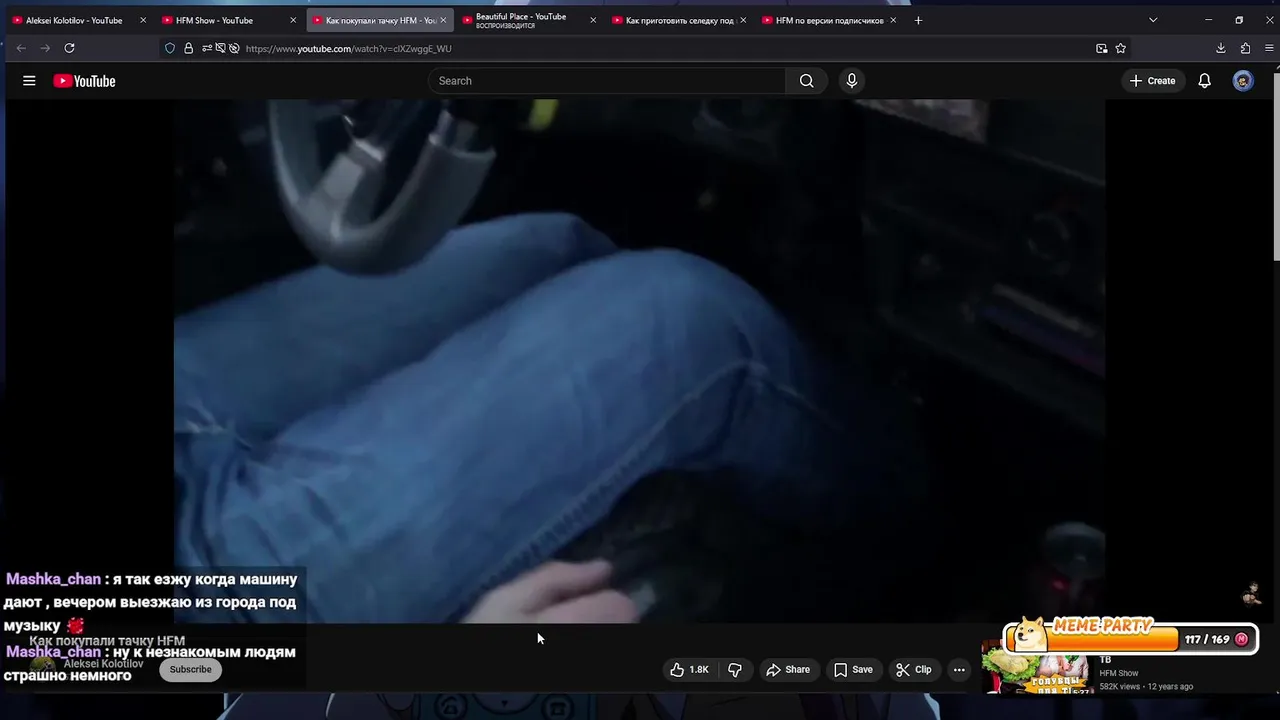Open browser application menu

click(1268, 48)
